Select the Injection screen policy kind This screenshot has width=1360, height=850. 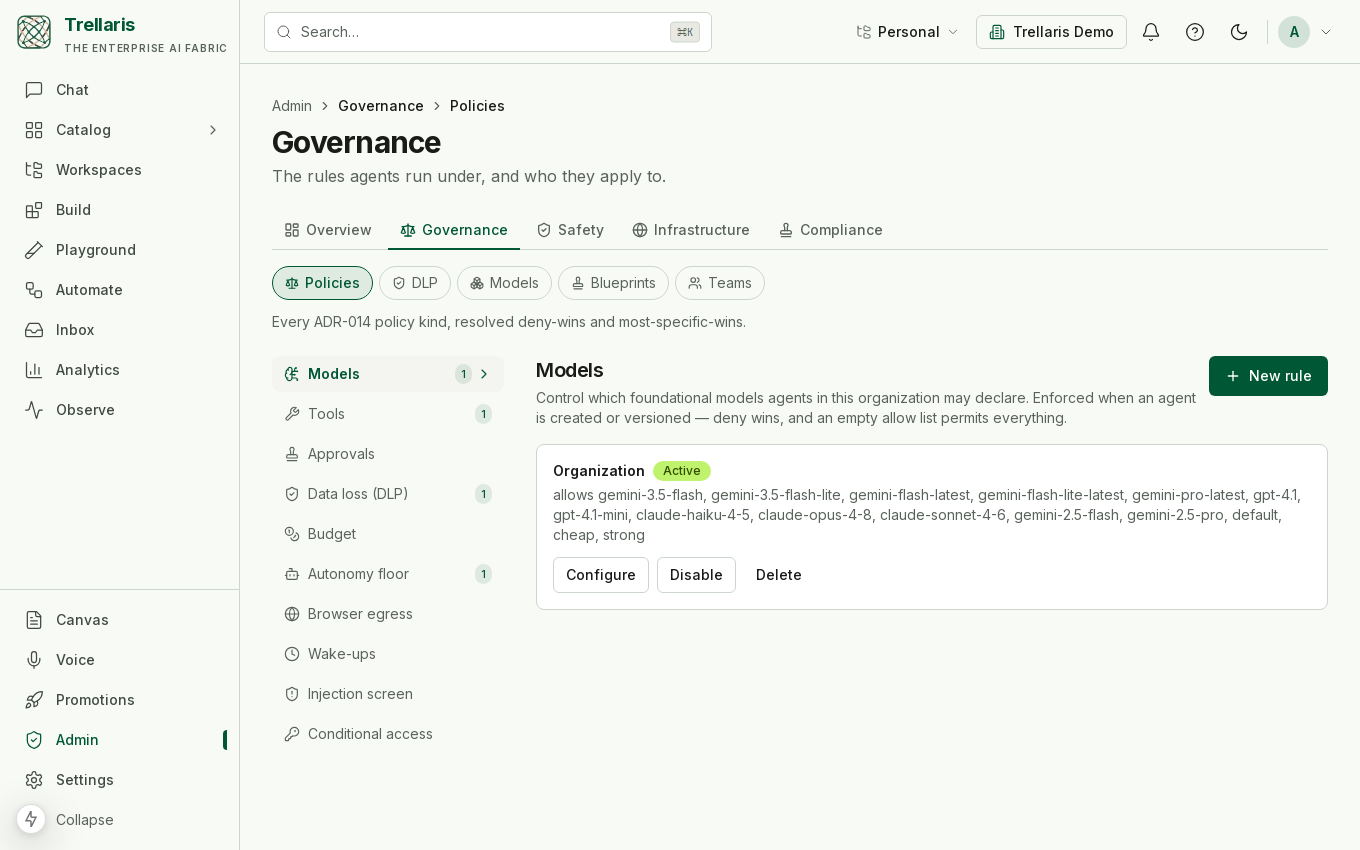[x=388, y=694]
